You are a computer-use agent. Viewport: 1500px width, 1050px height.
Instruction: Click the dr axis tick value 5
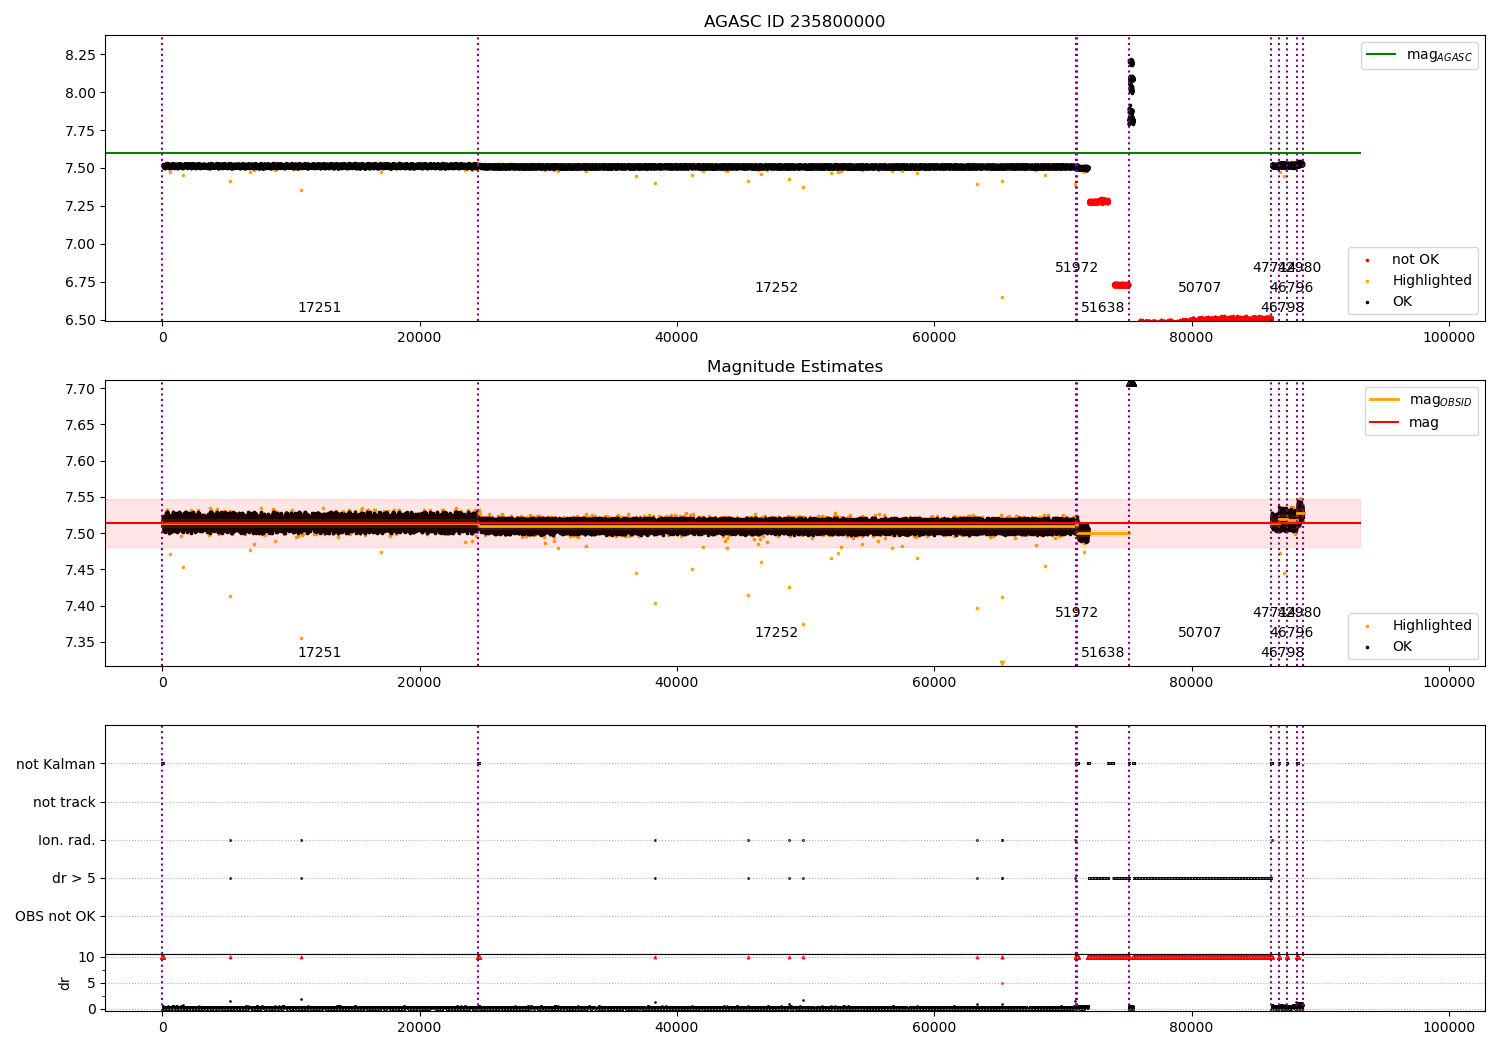click(x=92, y=983)
